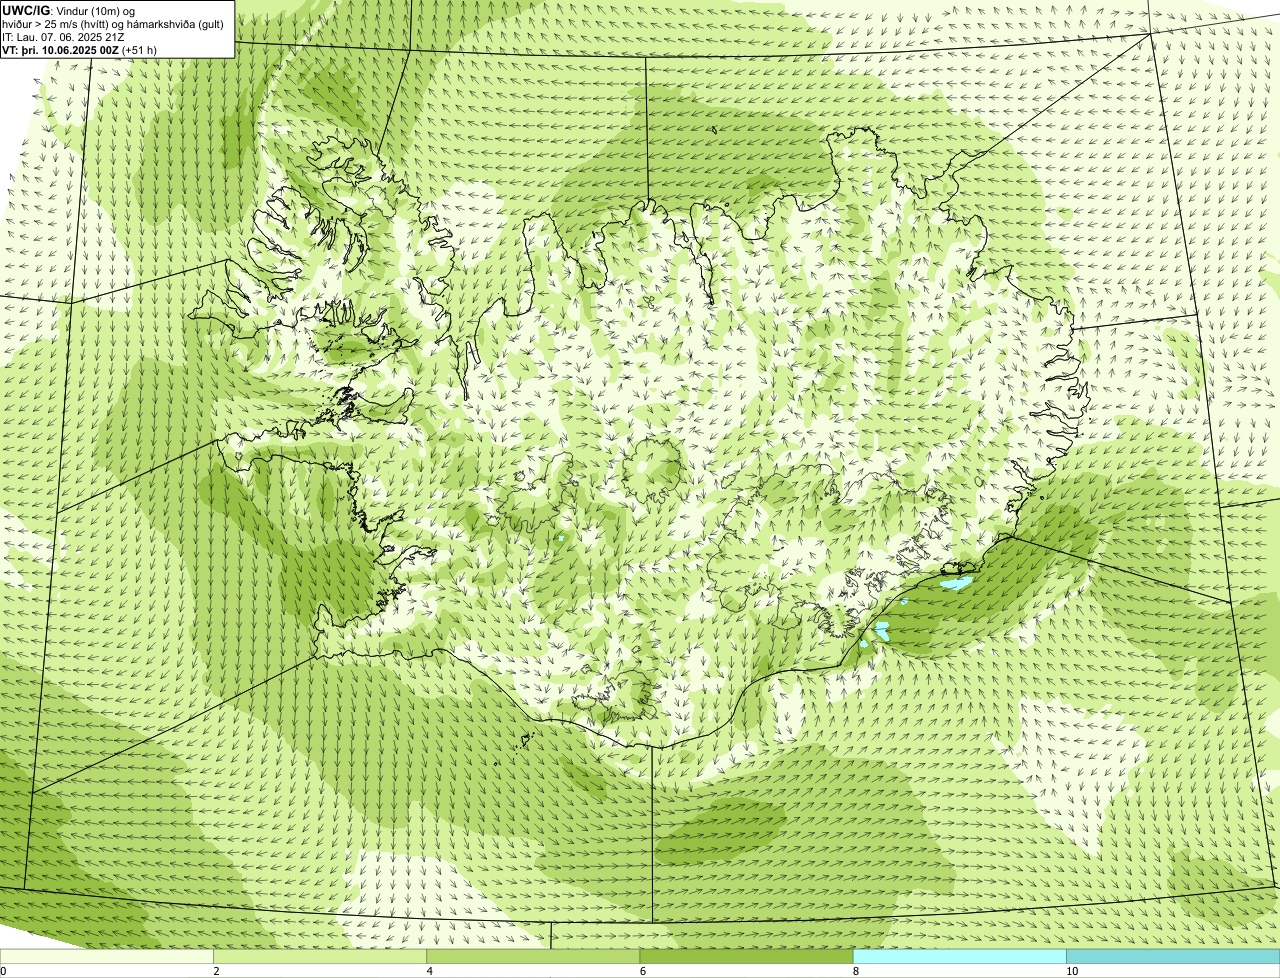Click the 'UWC/IG: Vindur (10m) og' title line
This screenshot has width=1280, height=978.
click(69, 11)
